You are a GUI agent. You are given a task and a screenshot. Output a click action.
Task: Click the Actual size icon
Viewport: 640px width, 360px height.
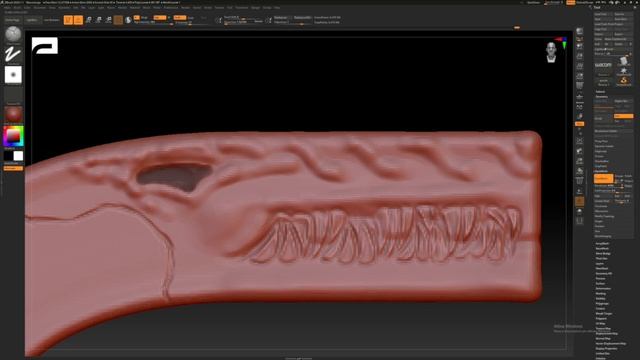579,66
